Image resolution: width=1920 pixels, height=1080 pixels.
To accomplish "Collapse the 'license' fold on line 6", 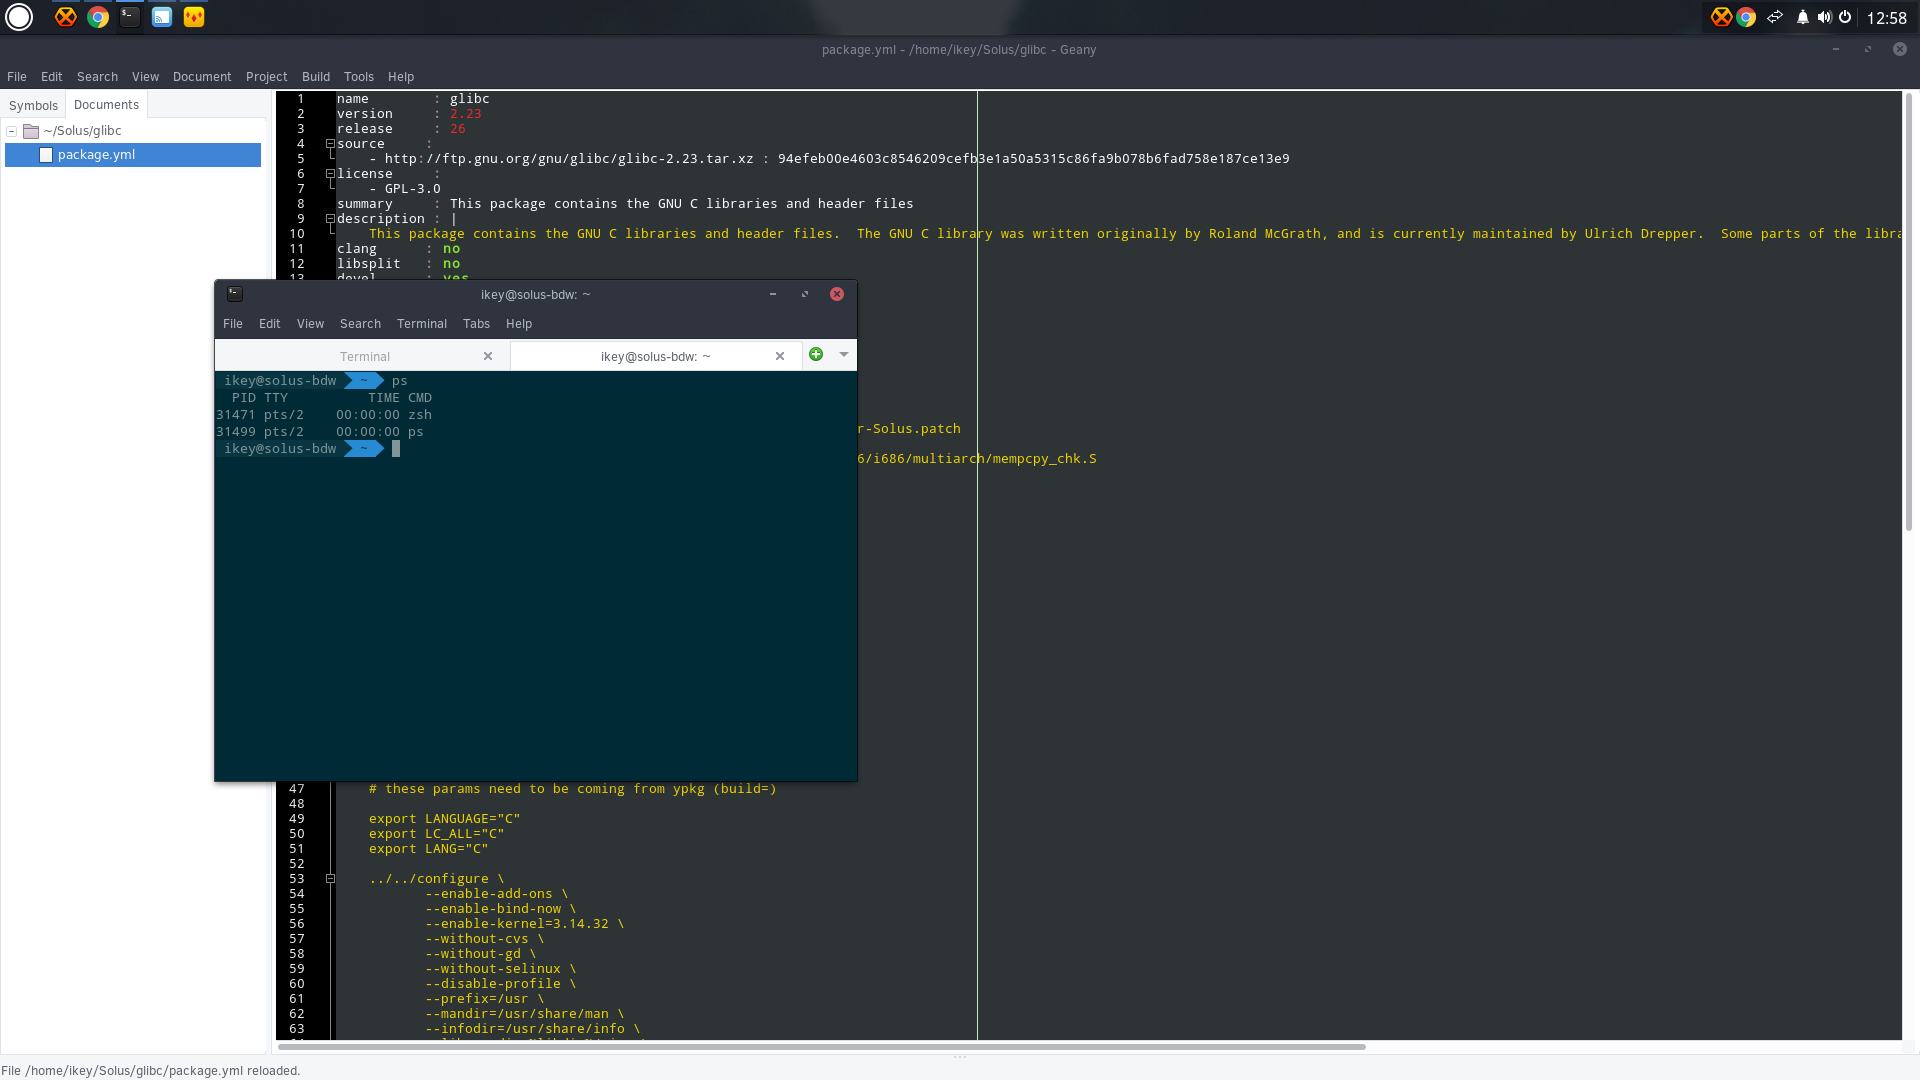I will [330, 174].
